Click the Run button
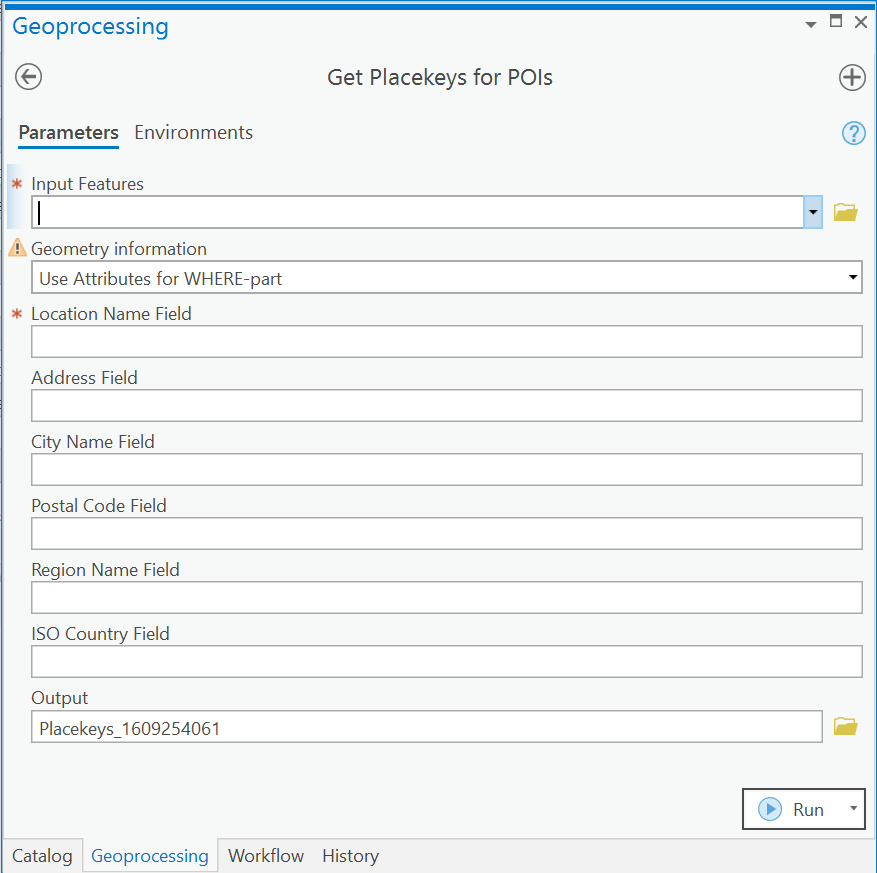Viewport: 877px width, 873px height. (x=793, y=809)
